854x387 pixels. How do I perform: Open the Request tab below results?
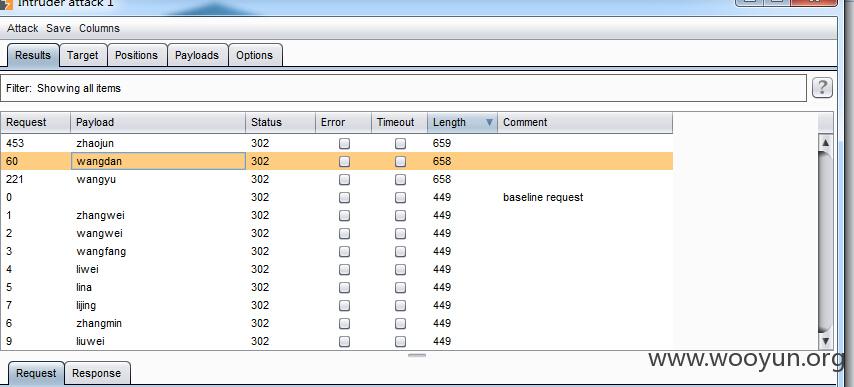point(36,373)
